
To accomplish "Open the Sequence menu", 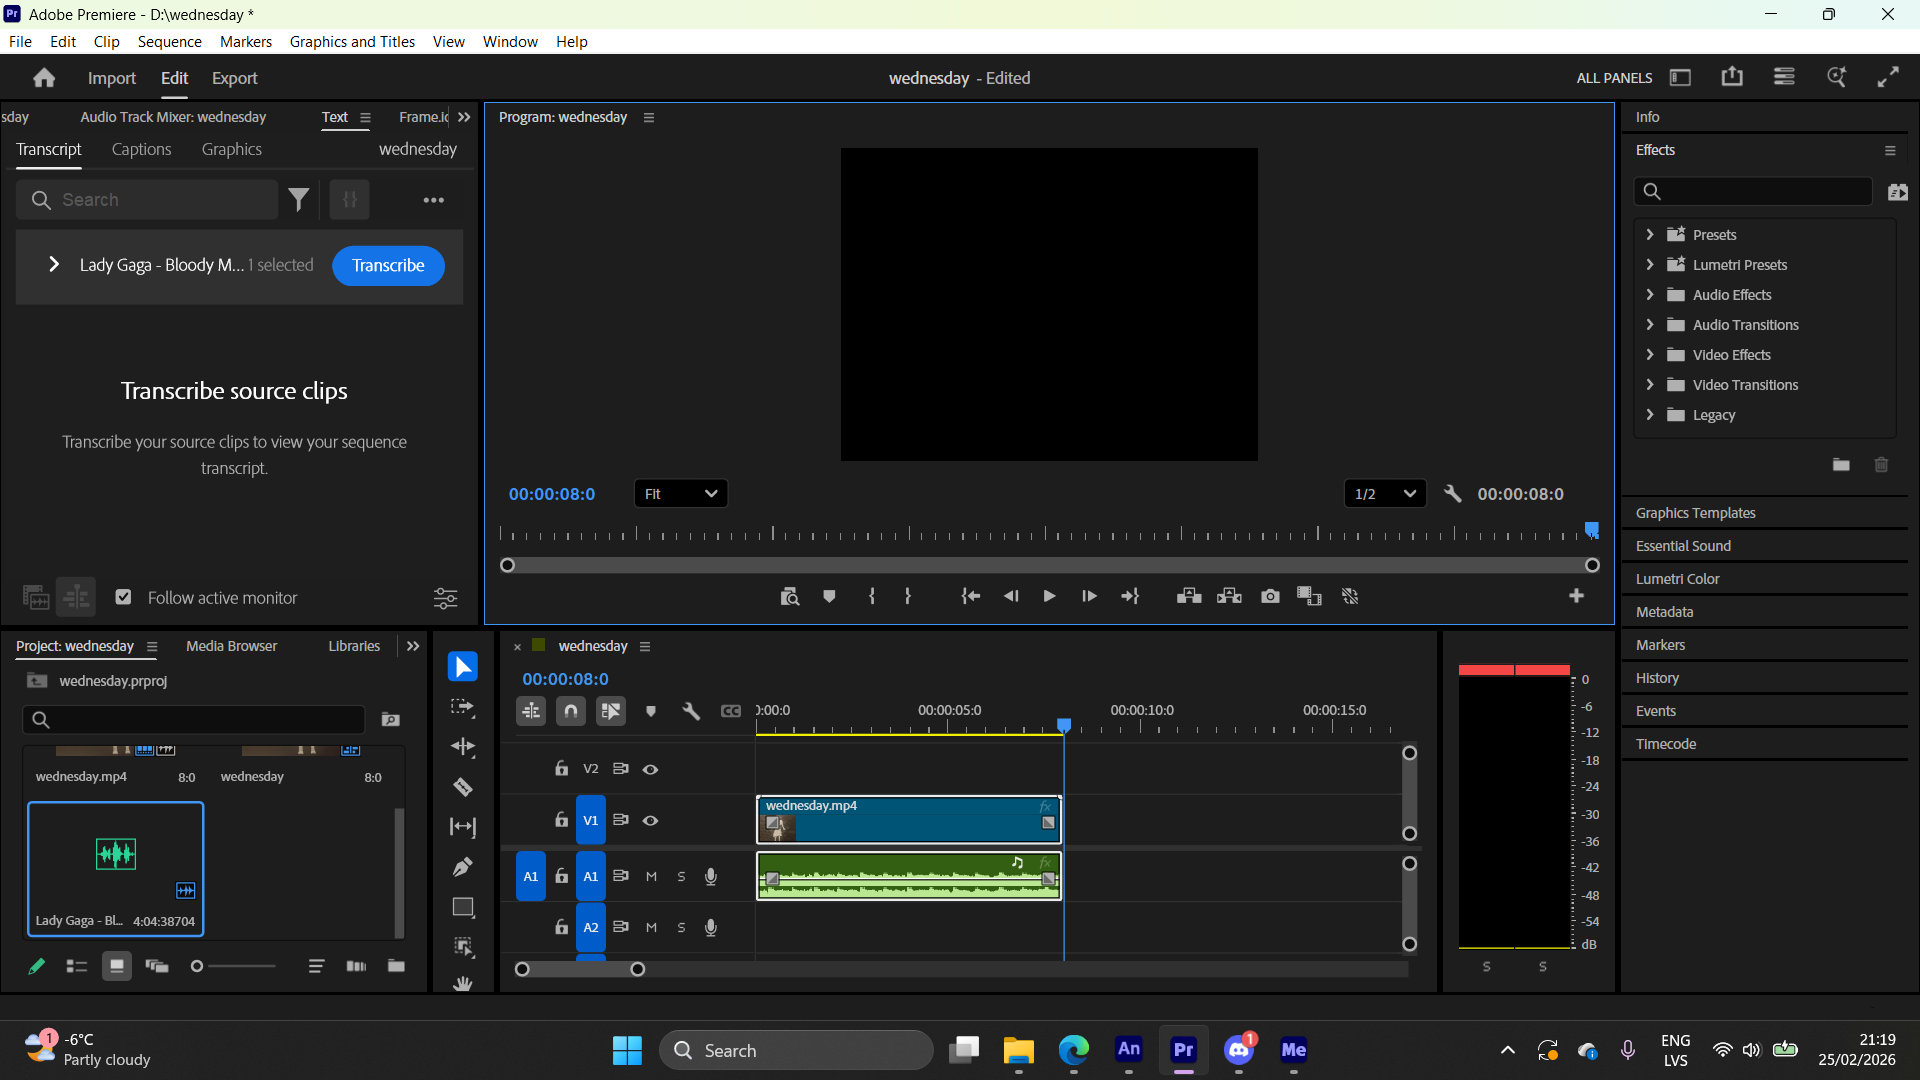I will [169, 41].
